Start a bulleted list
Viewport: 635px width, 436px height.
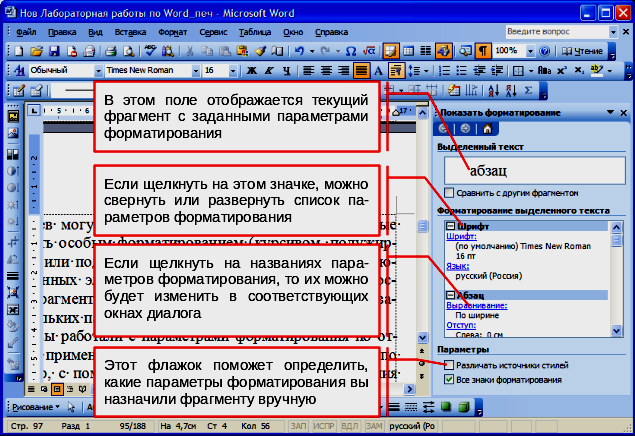click(x=461, y=70)
